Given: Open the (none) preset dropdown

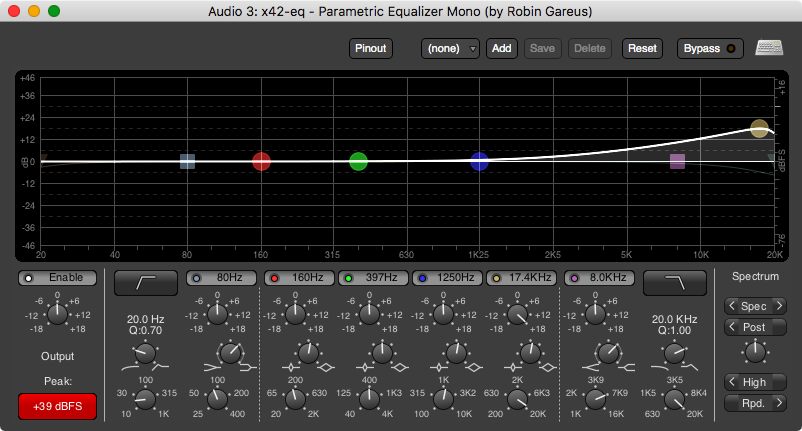Looking at the screenshot, I should click(x=450, y=48).
